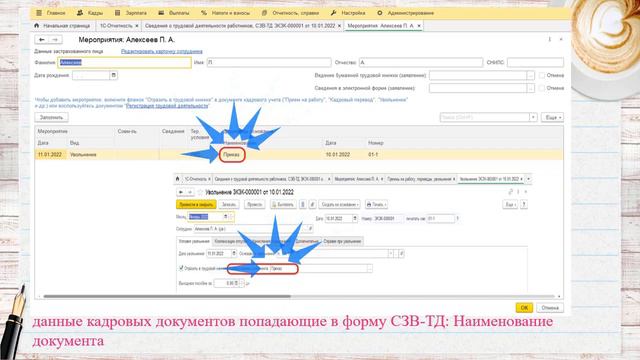This screenshot has width=640, height=360.
Task: Click the home icon in the Увольнение window tab bar
Action: pyautogui.click(x=178, y=179)
